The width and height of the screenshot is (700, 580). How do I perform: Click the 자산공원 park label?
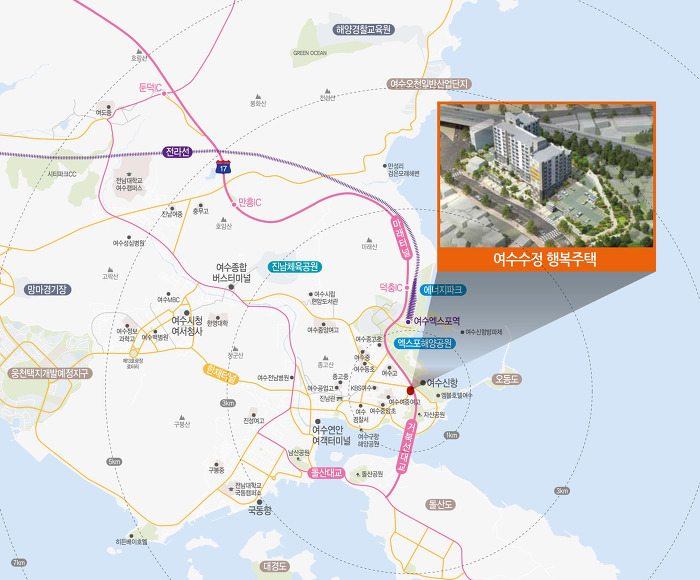click(x=434, y=415)
